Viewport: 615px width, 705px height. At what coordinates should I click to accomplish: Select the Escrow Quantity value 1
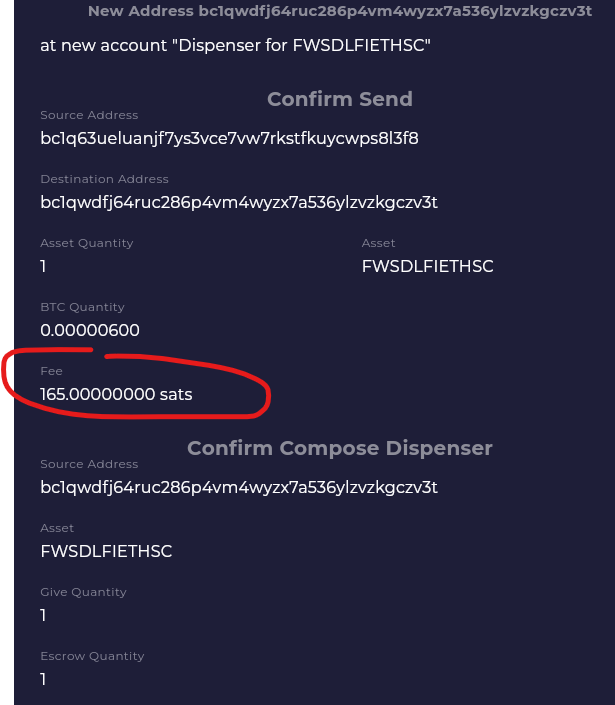coord(44,679)
